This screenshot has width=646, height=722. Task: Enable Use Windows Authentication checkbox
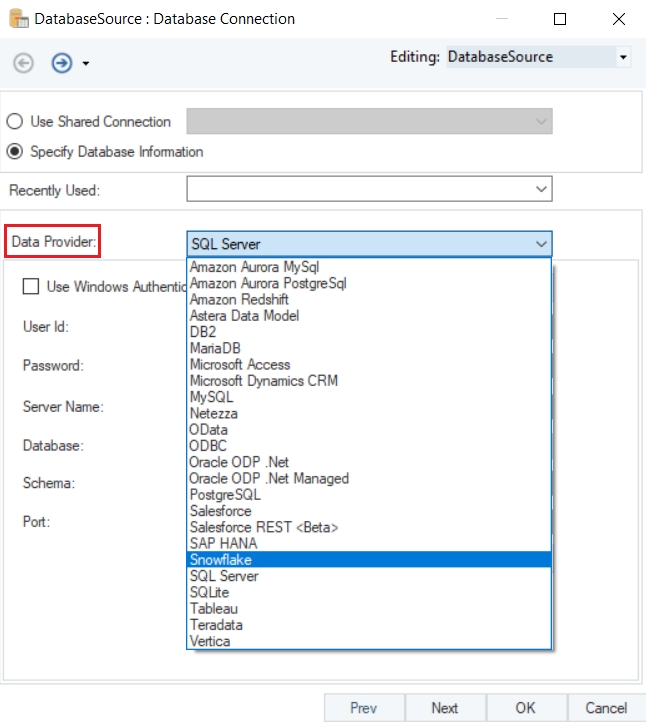point(31,287)
